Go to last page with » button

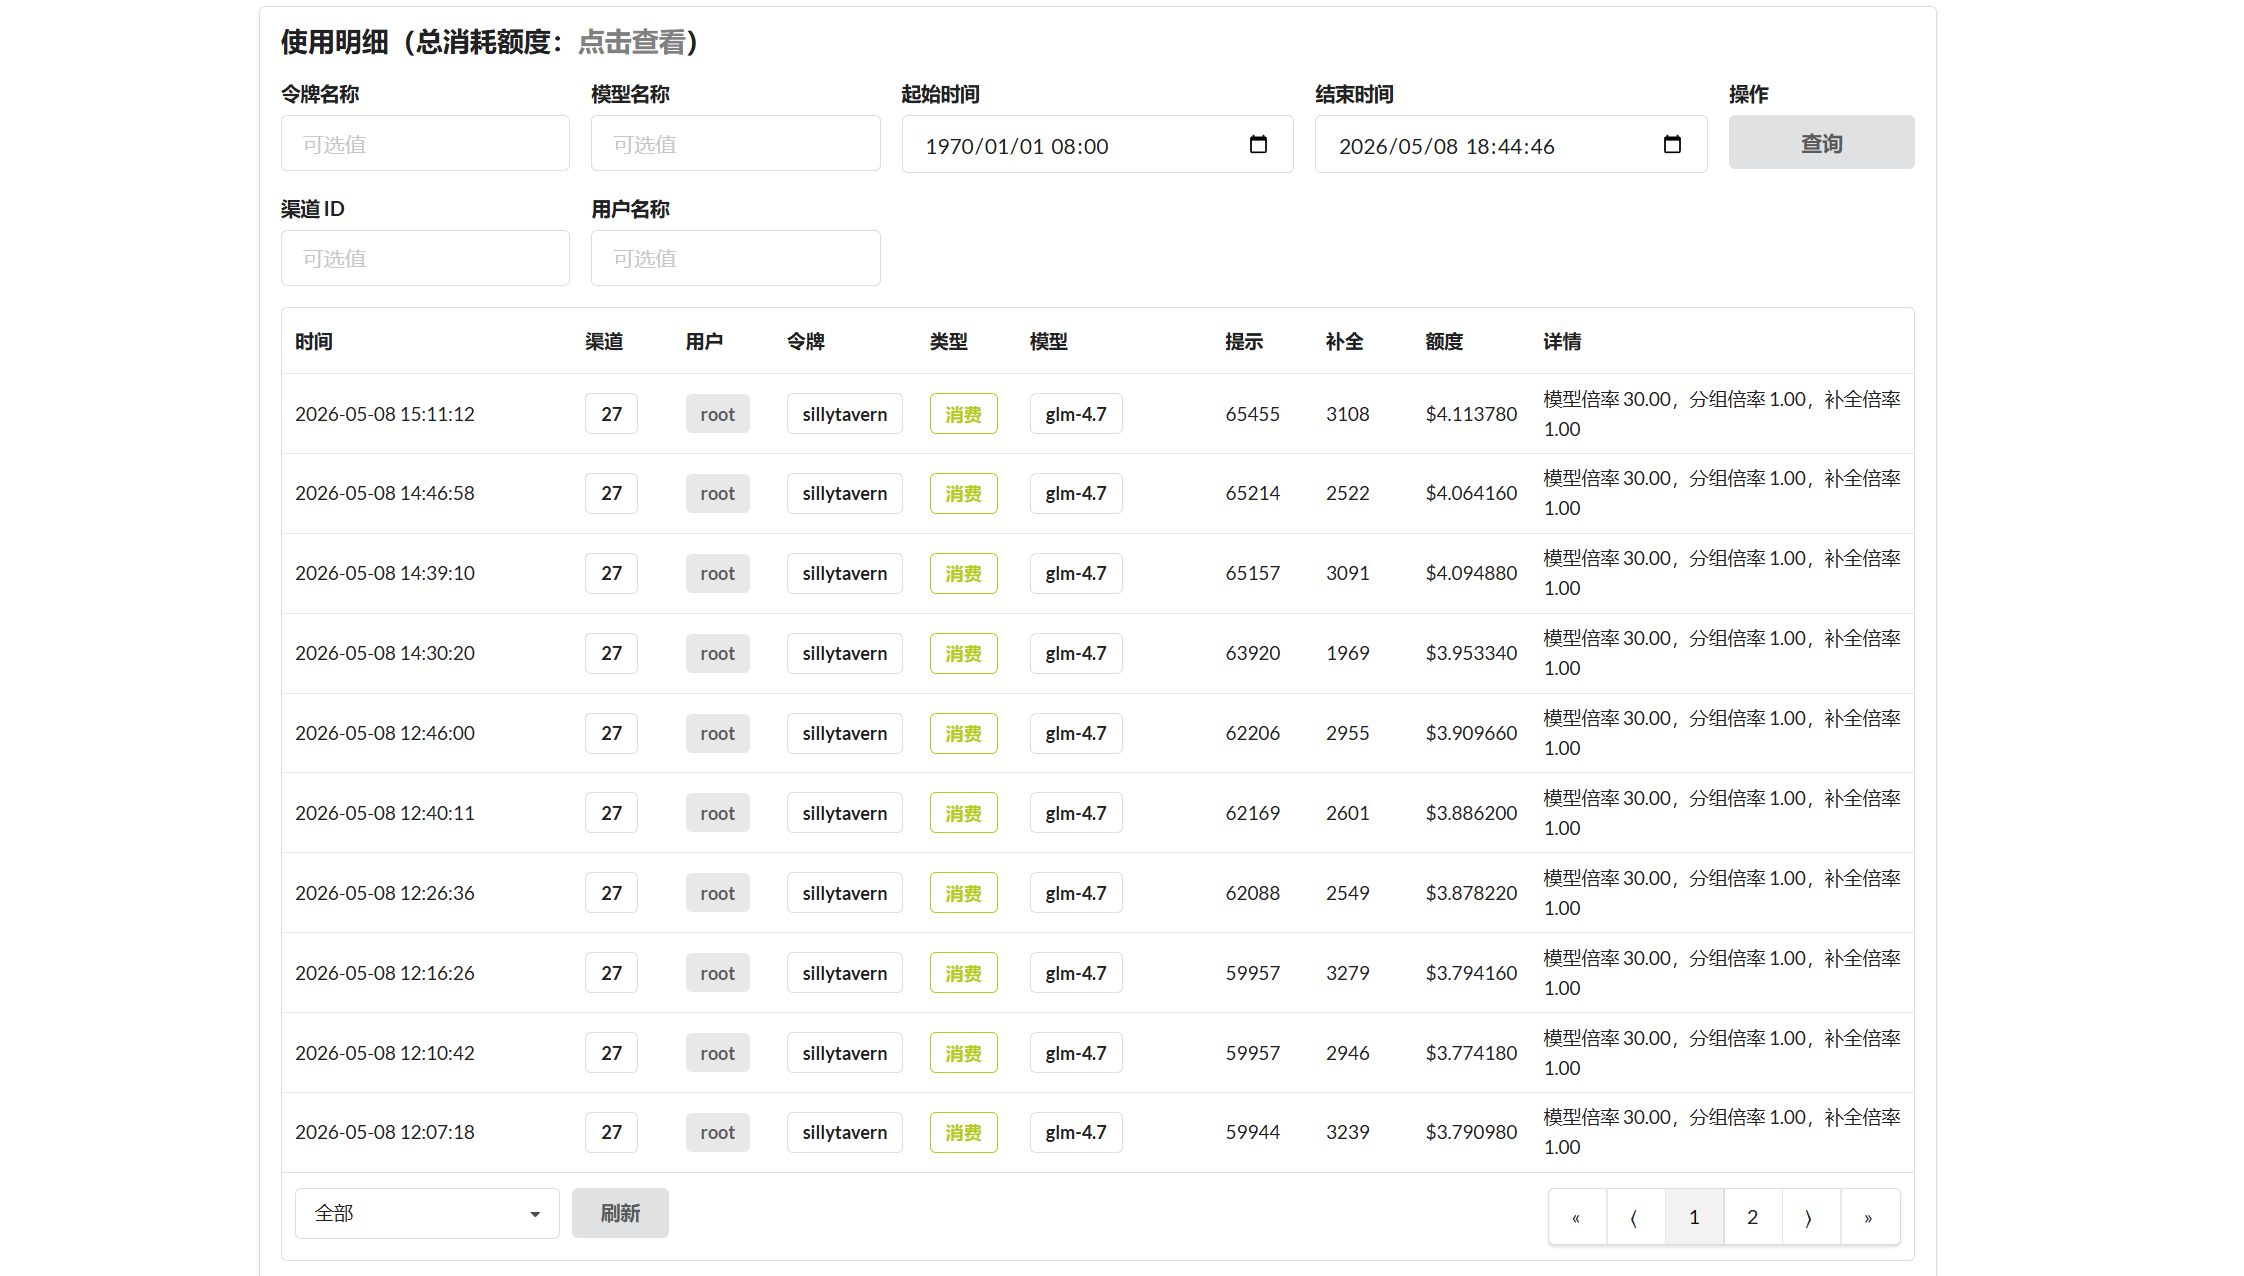click(x=1869, y=1217)
